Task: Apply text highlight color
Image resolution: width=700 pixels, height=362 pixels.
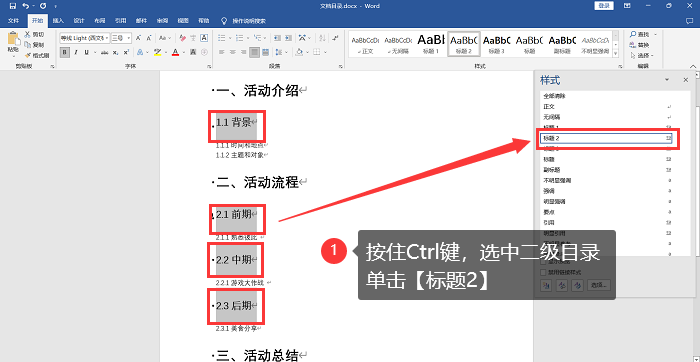Action: click(x=157, y=52)
